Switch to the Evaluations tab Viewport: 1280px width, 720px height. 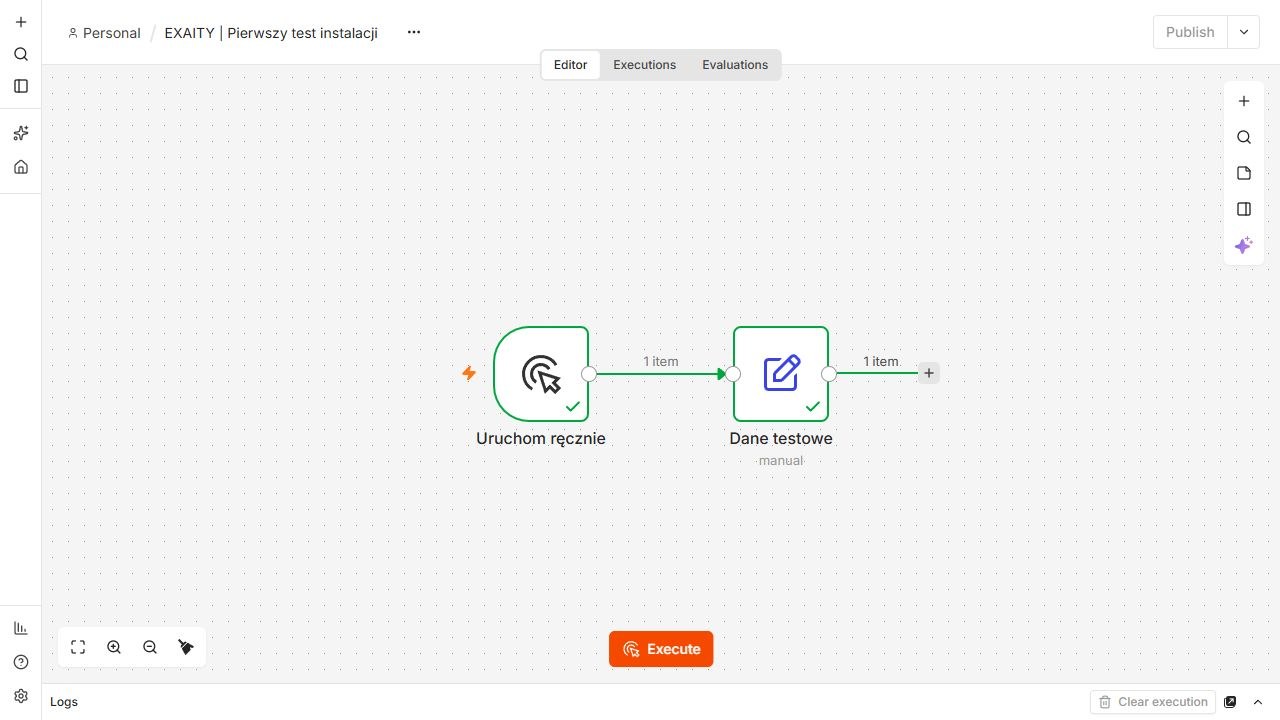point(735,65)
